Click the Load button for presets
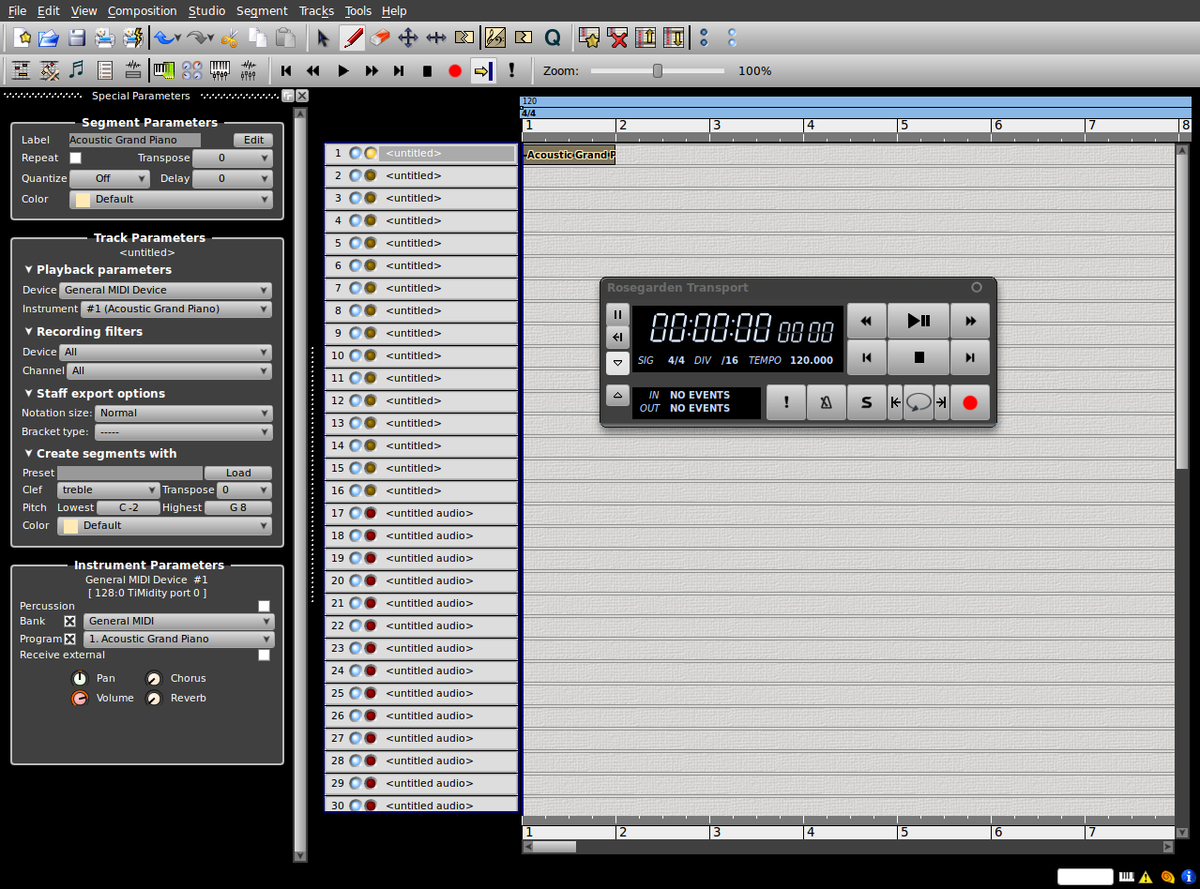 [x=238, y=472]
